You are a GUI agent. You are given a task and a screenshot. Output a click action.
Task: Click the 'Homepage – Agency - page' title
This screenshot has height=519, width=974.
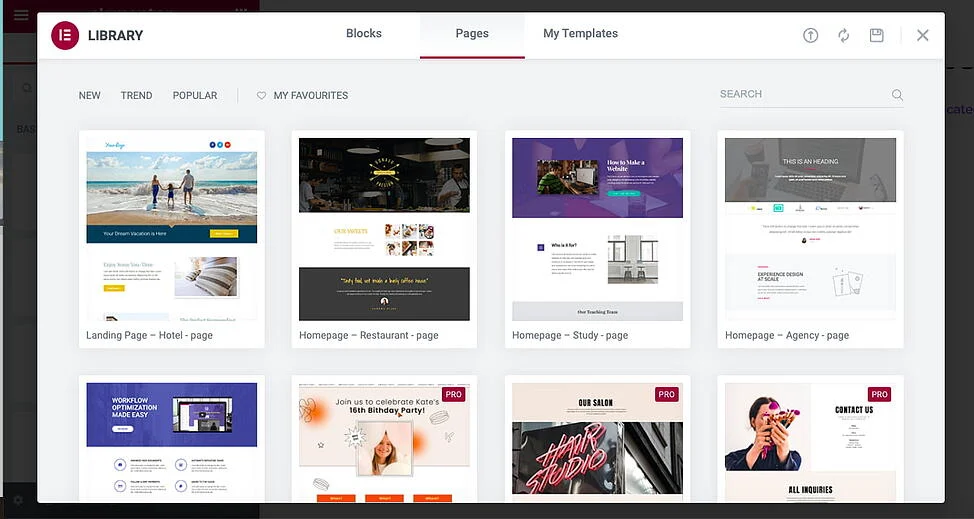click(x=786, y=335)
